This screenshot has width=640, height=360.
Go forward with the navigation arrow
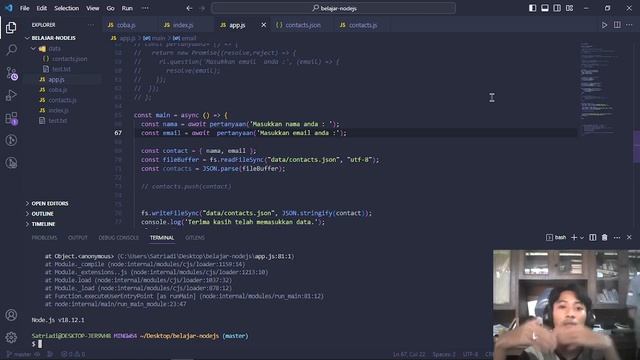coord(202,8)
